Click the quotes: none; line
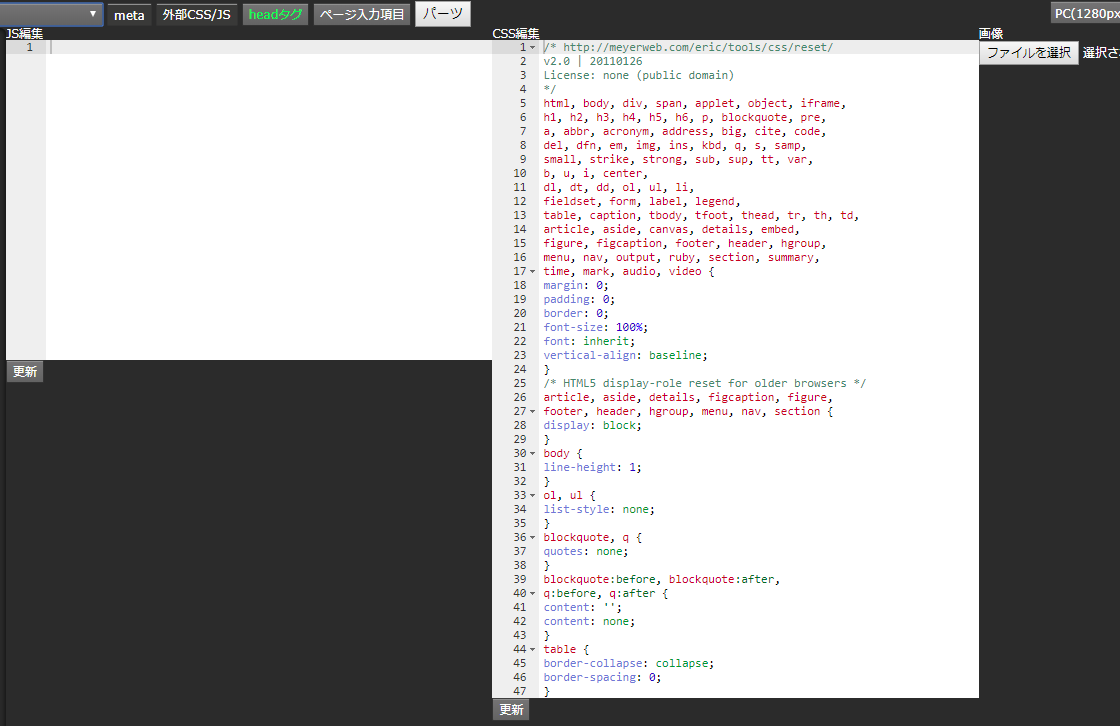 586,552
